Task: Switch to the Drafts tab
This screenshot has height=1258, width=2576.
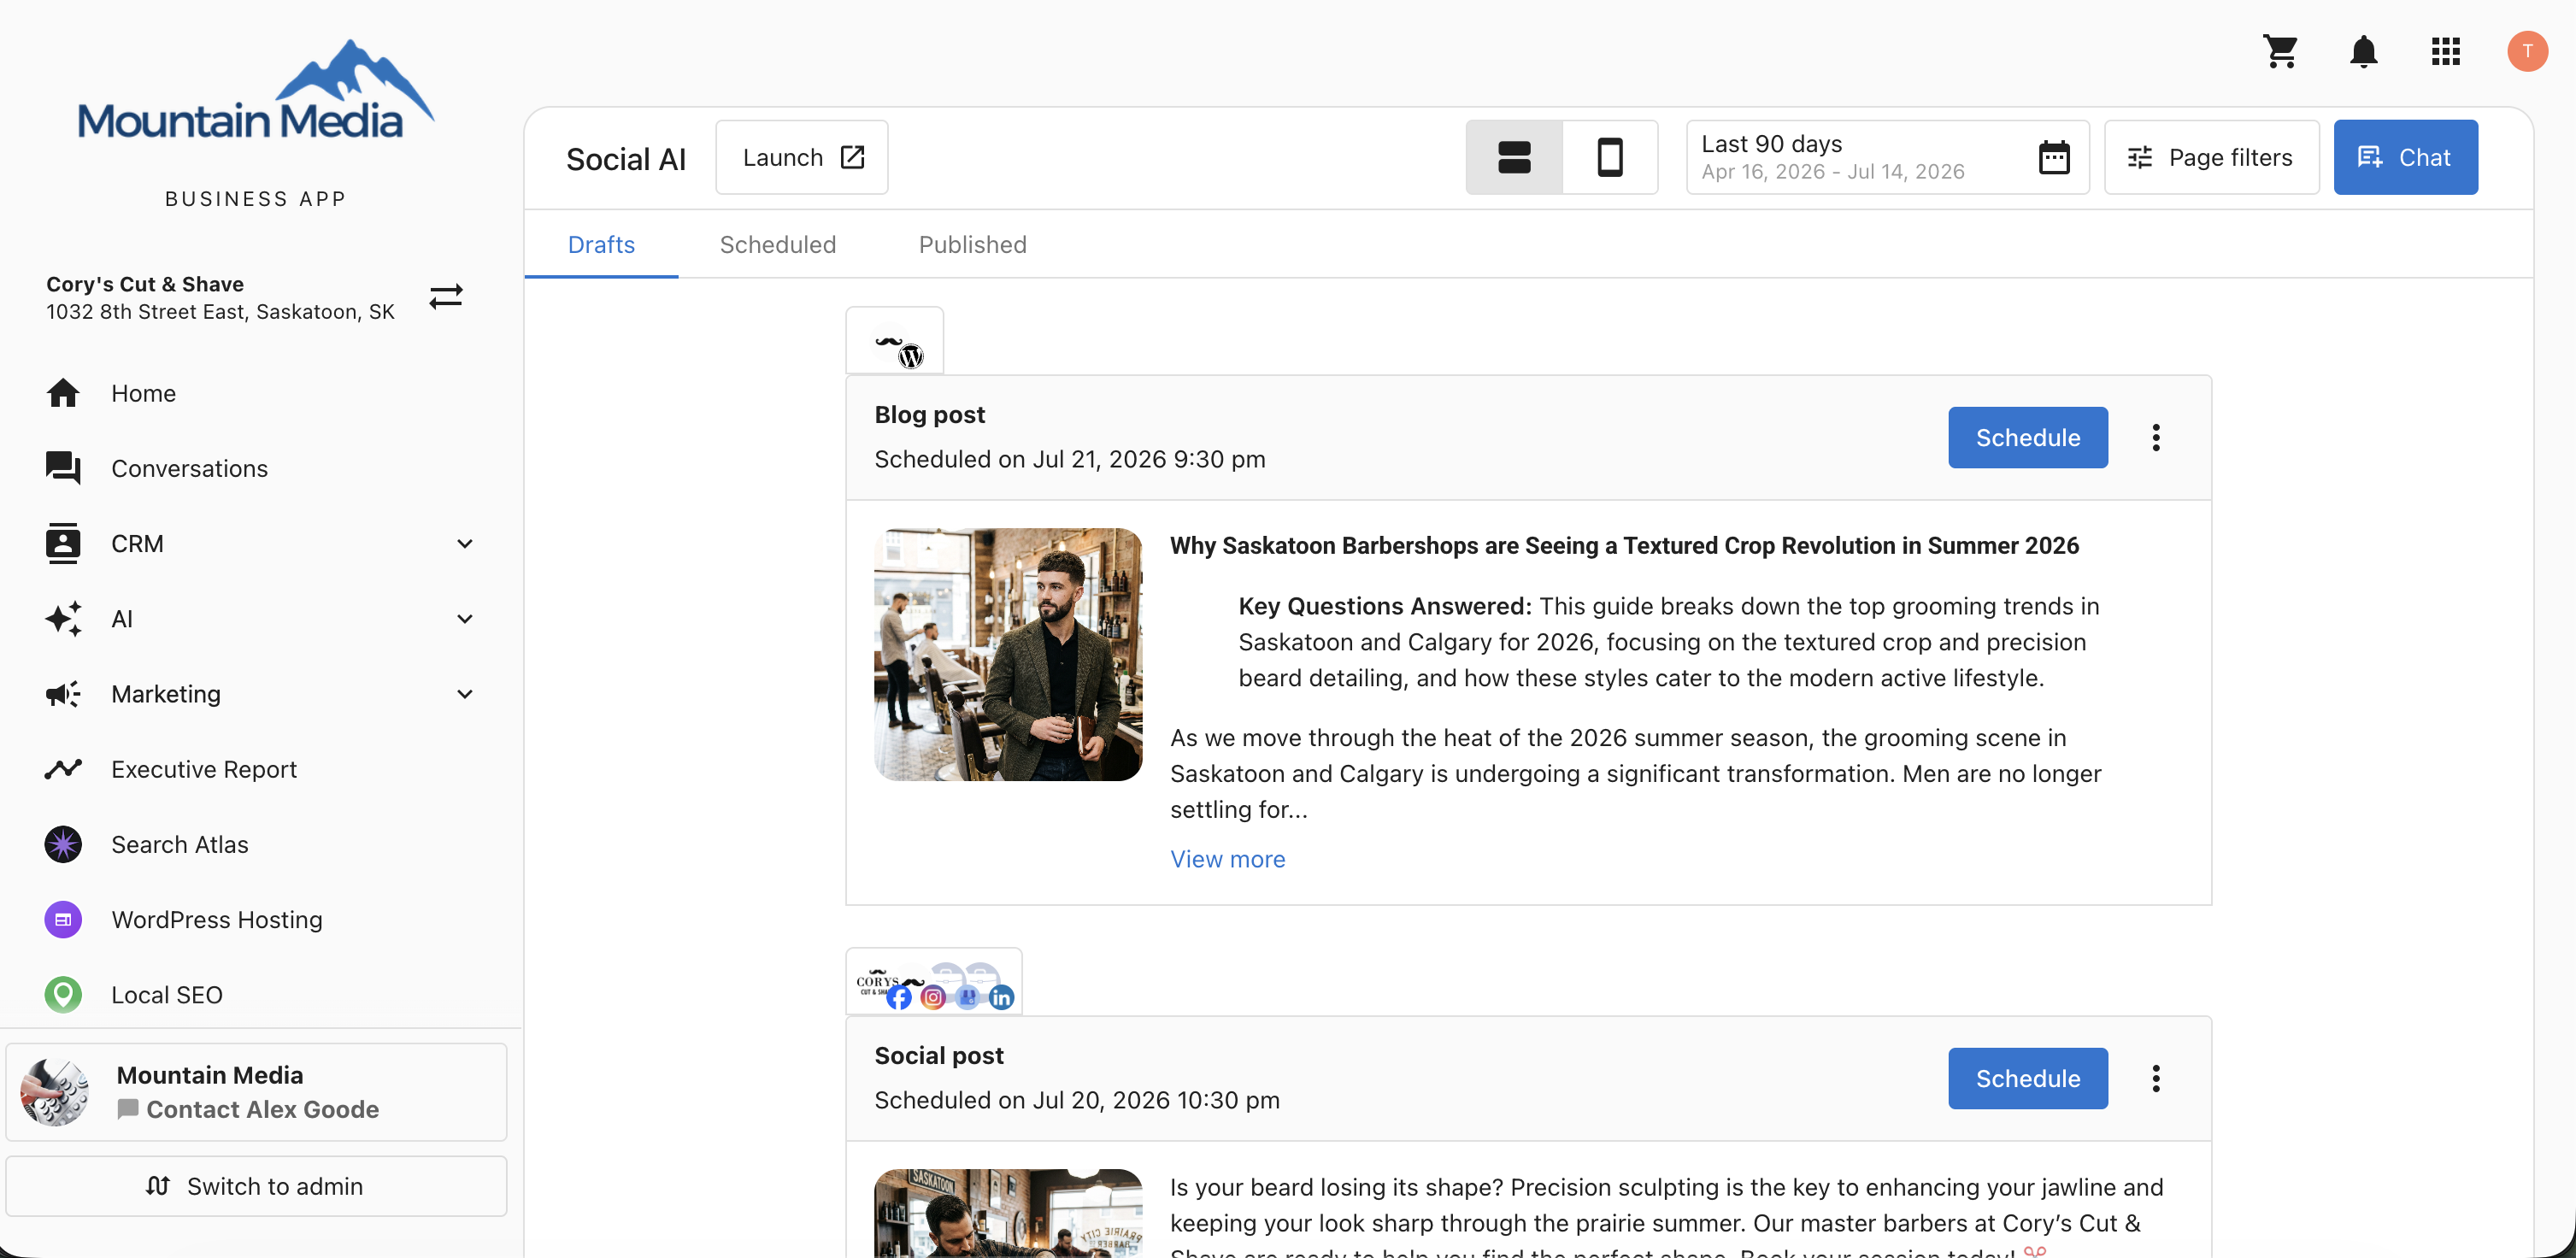Action: tap(601, 245)
